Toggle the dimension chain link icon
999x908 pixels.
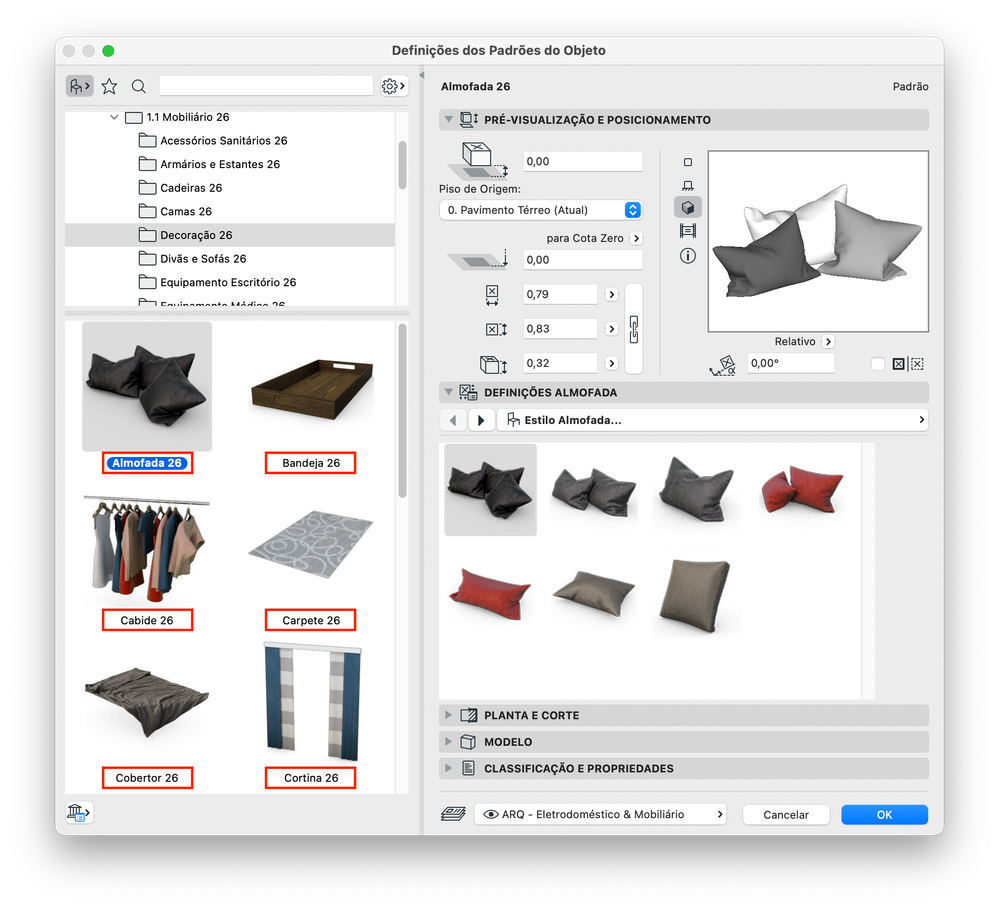coord(634,329)
